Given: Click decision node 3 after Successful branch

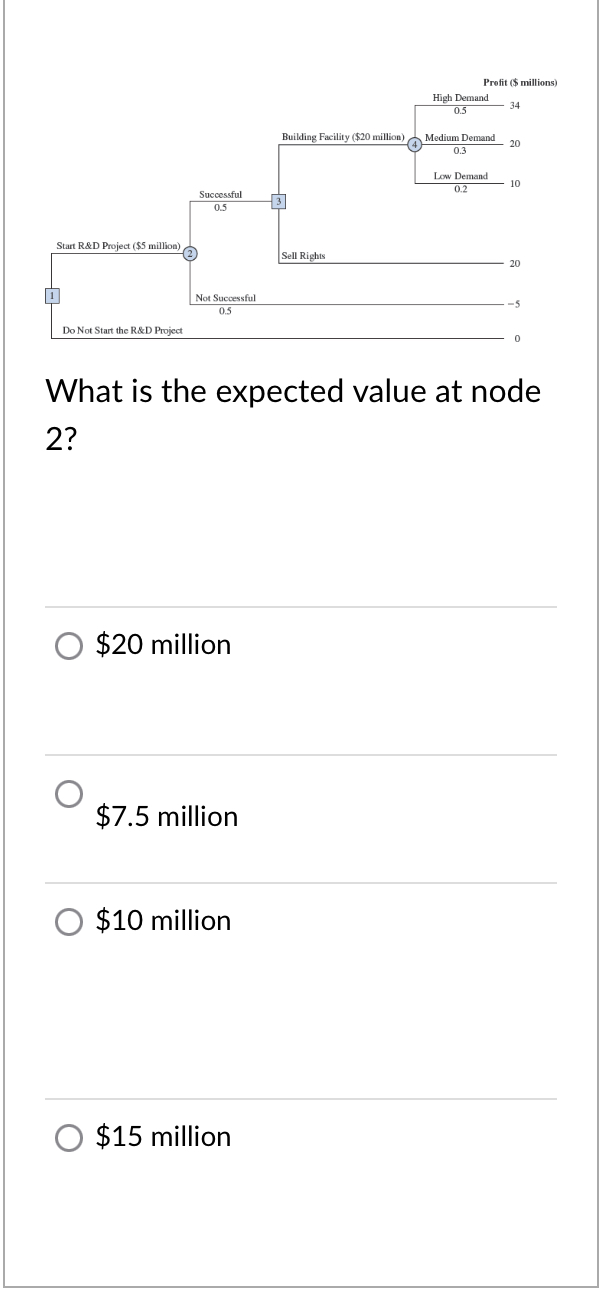Looking at the screenshot, I should pos(278,201).
